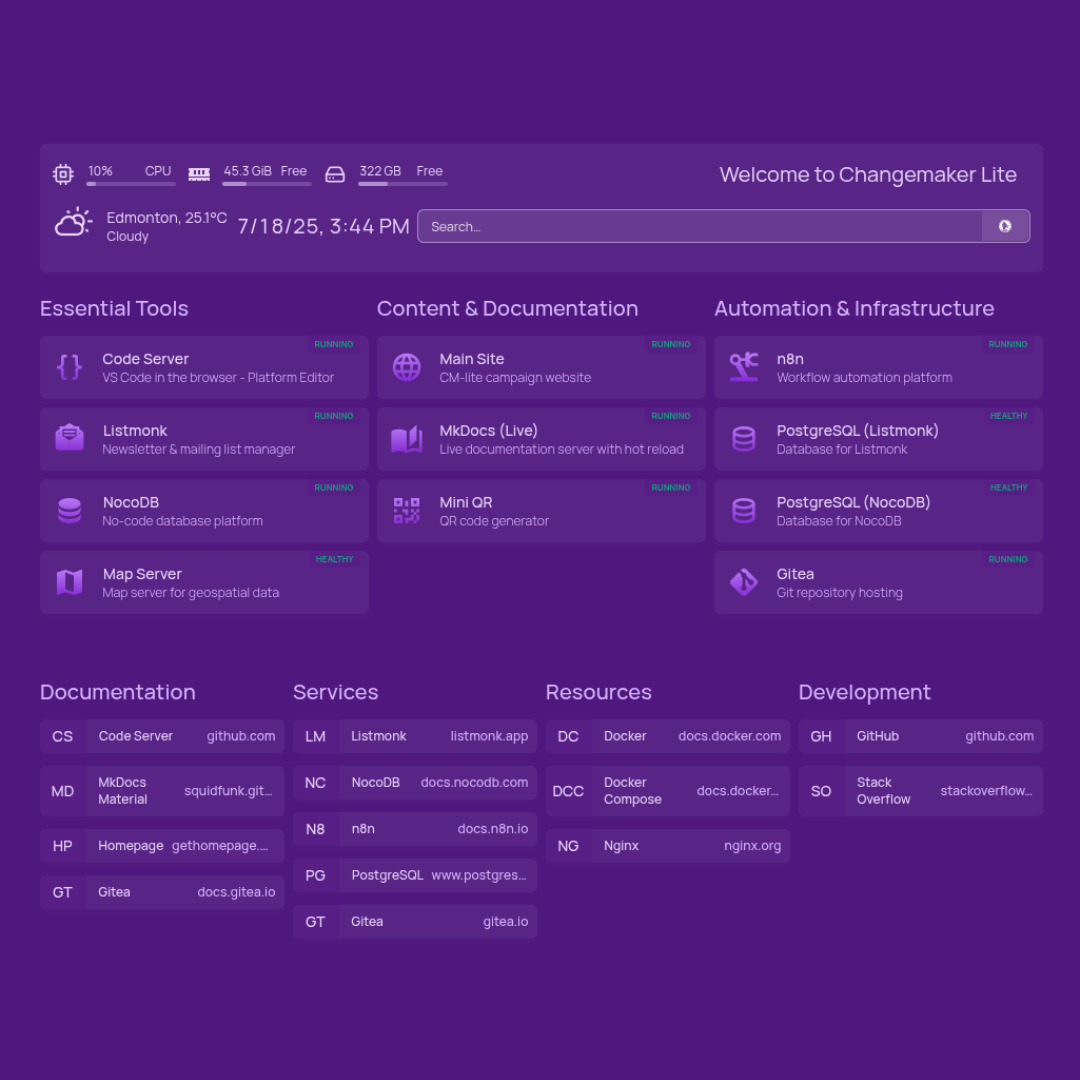Click the Mini QR code icon
Screen dimensions: 1080x1080
point(406,510)
